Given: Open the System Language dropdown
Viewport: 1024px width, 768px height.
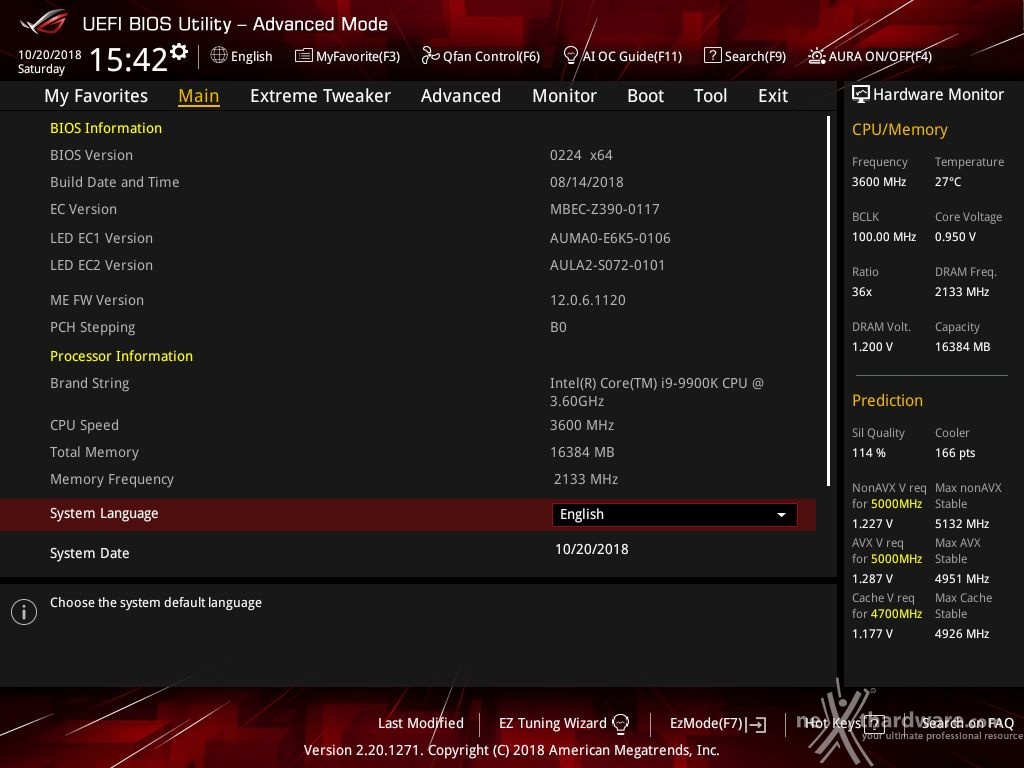Looking at the screenshot, I should point(674,515).
